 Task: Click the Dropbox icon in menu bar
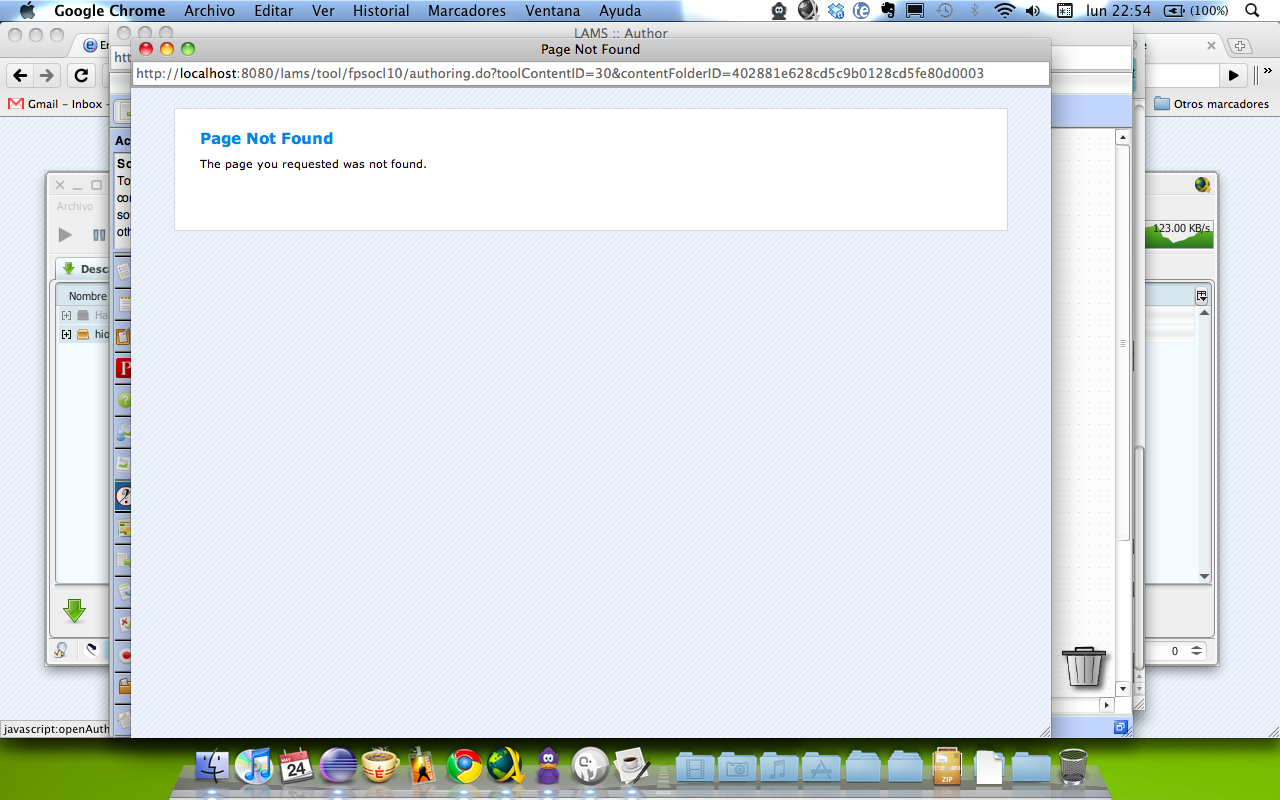835,11
